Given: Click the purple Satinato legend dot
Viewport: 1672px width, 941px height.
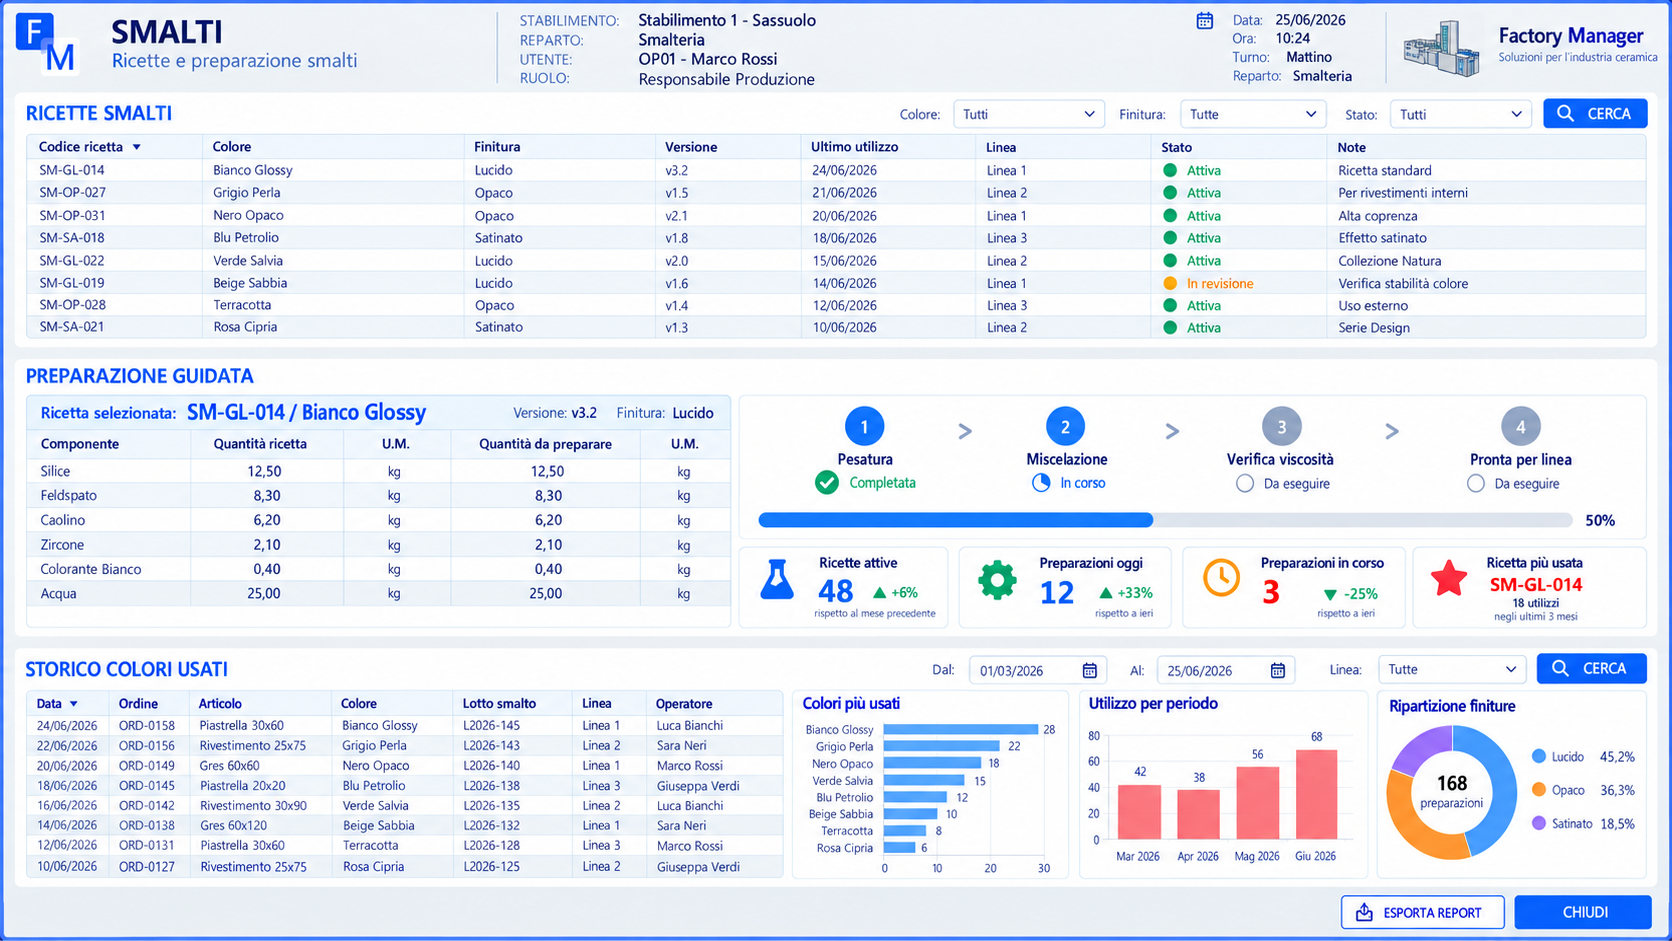Looking at the screenshot, I should (x=1539, y=823).
